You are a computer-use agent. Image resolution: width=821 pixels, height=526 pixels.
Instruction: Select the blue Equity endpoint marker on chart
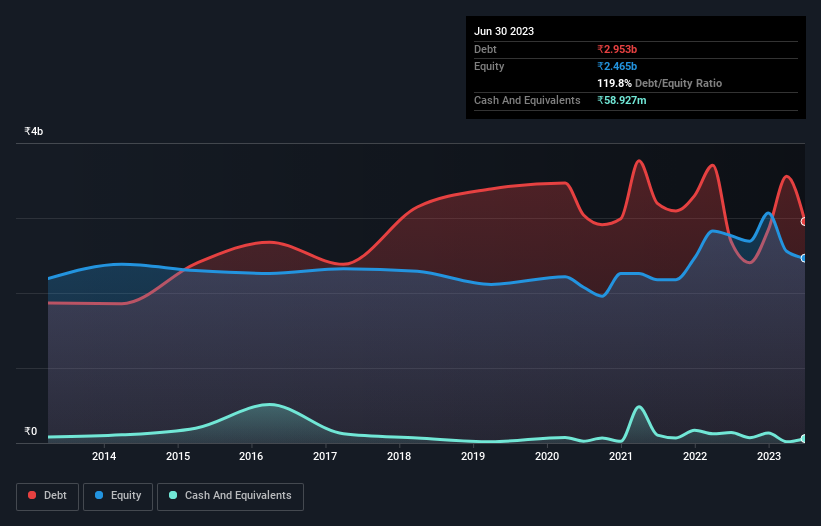pos(804,258)
